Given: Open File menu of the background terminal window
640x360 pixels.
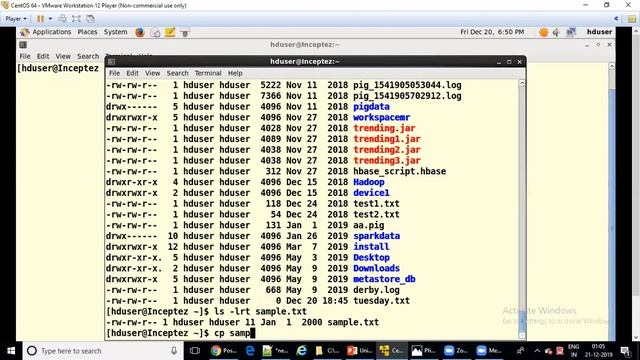Looking at the screenshot, I should pyautogui.click(x=25, y=56).
